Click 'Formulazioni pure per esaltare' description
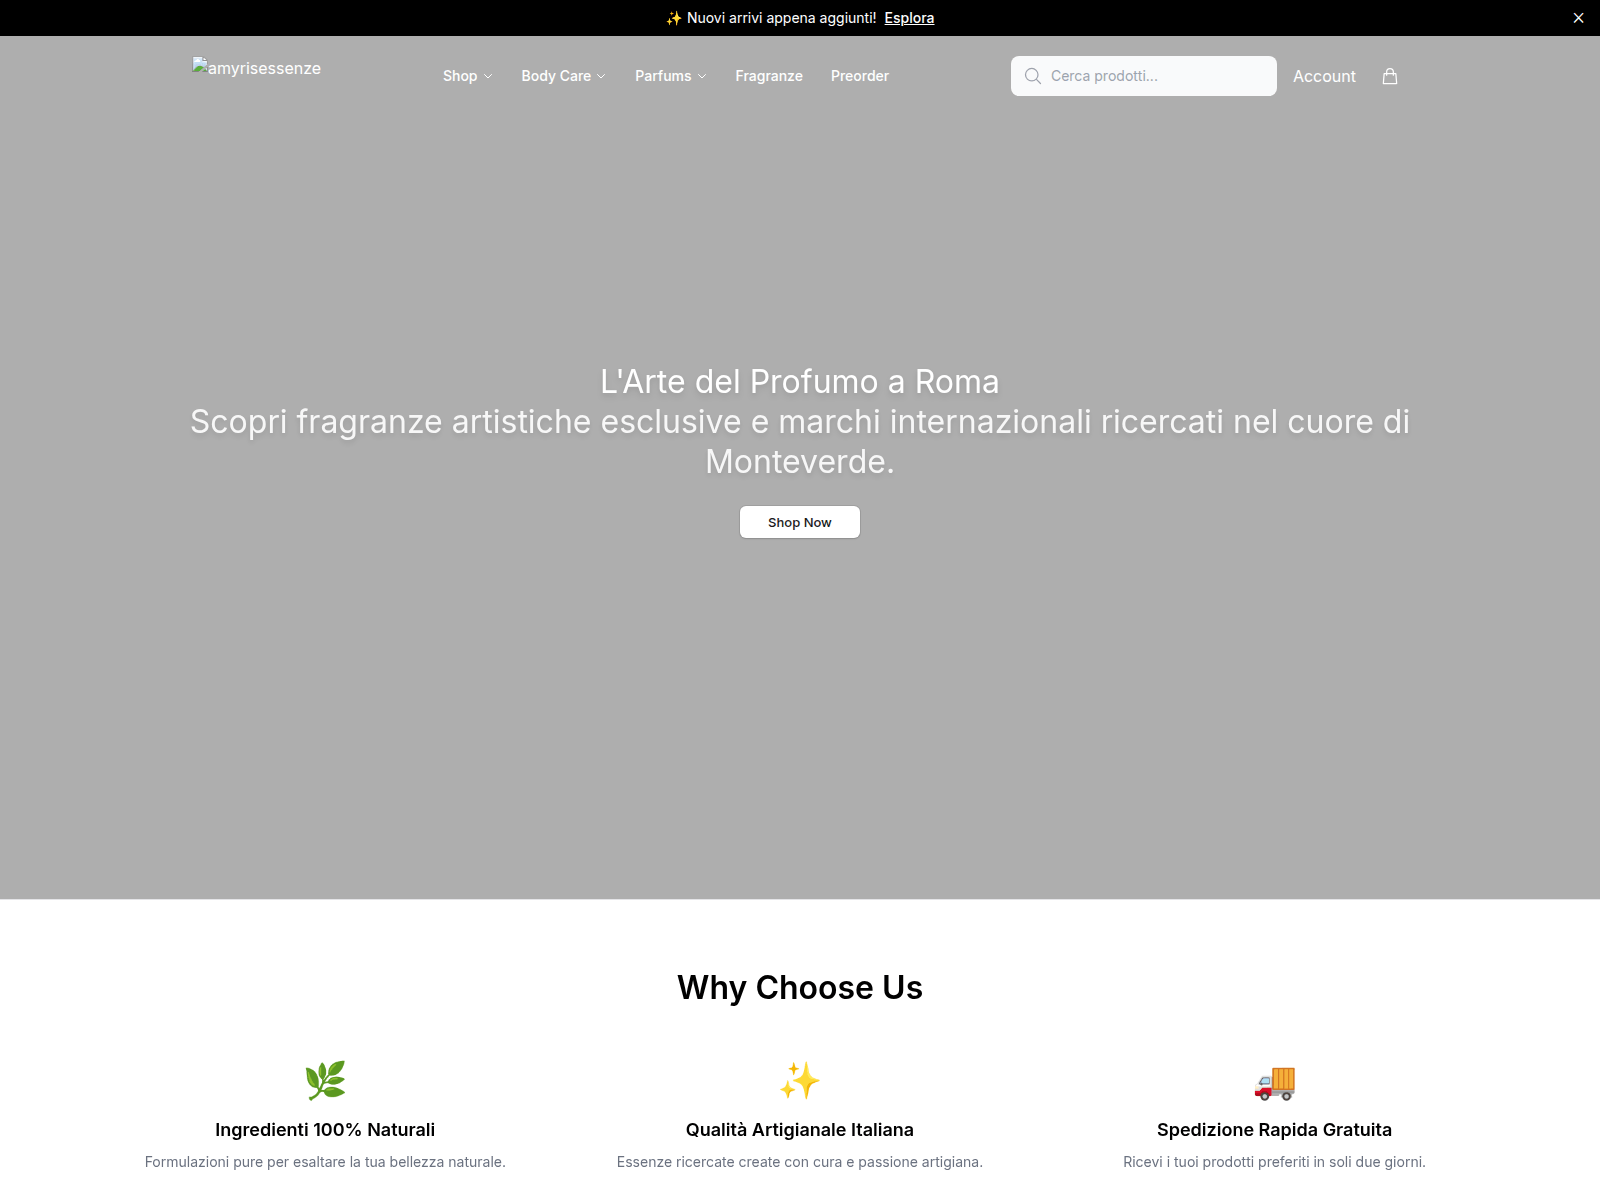Image resolution: width=1600 pixels, height=1200 pixels. 325,1162
